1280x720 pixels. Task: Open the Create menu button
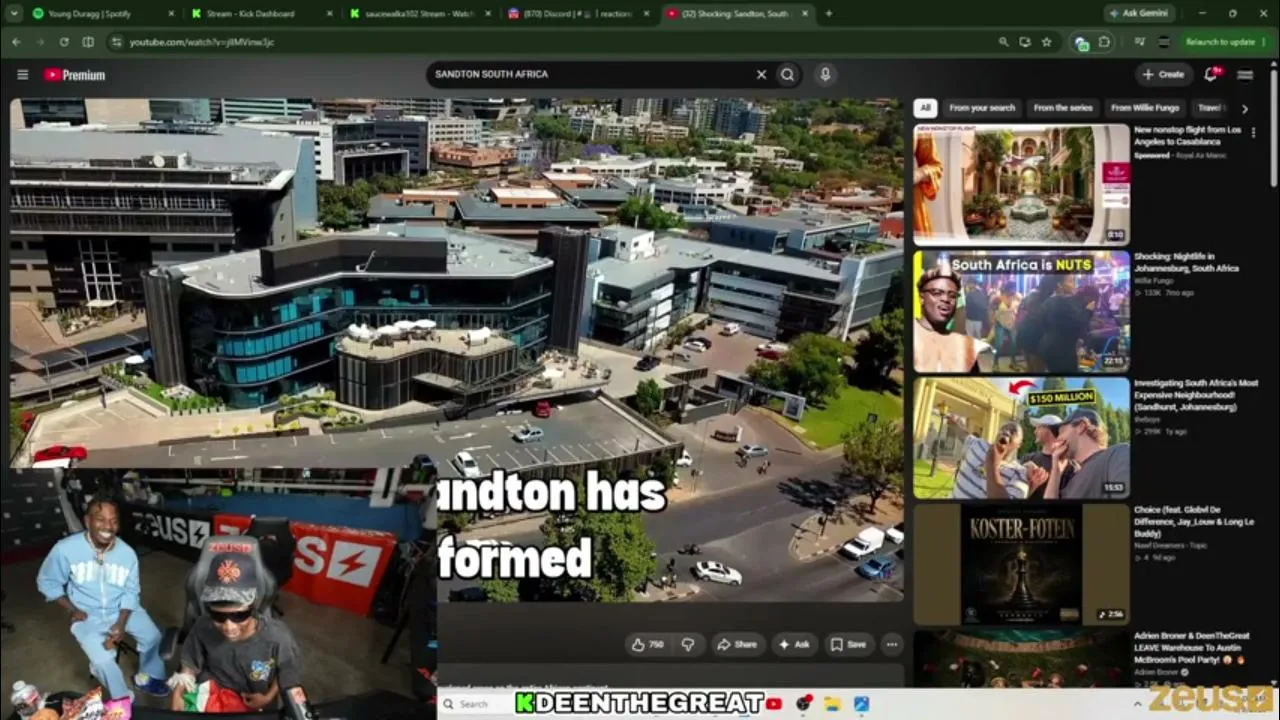[x=1163, y=74]
